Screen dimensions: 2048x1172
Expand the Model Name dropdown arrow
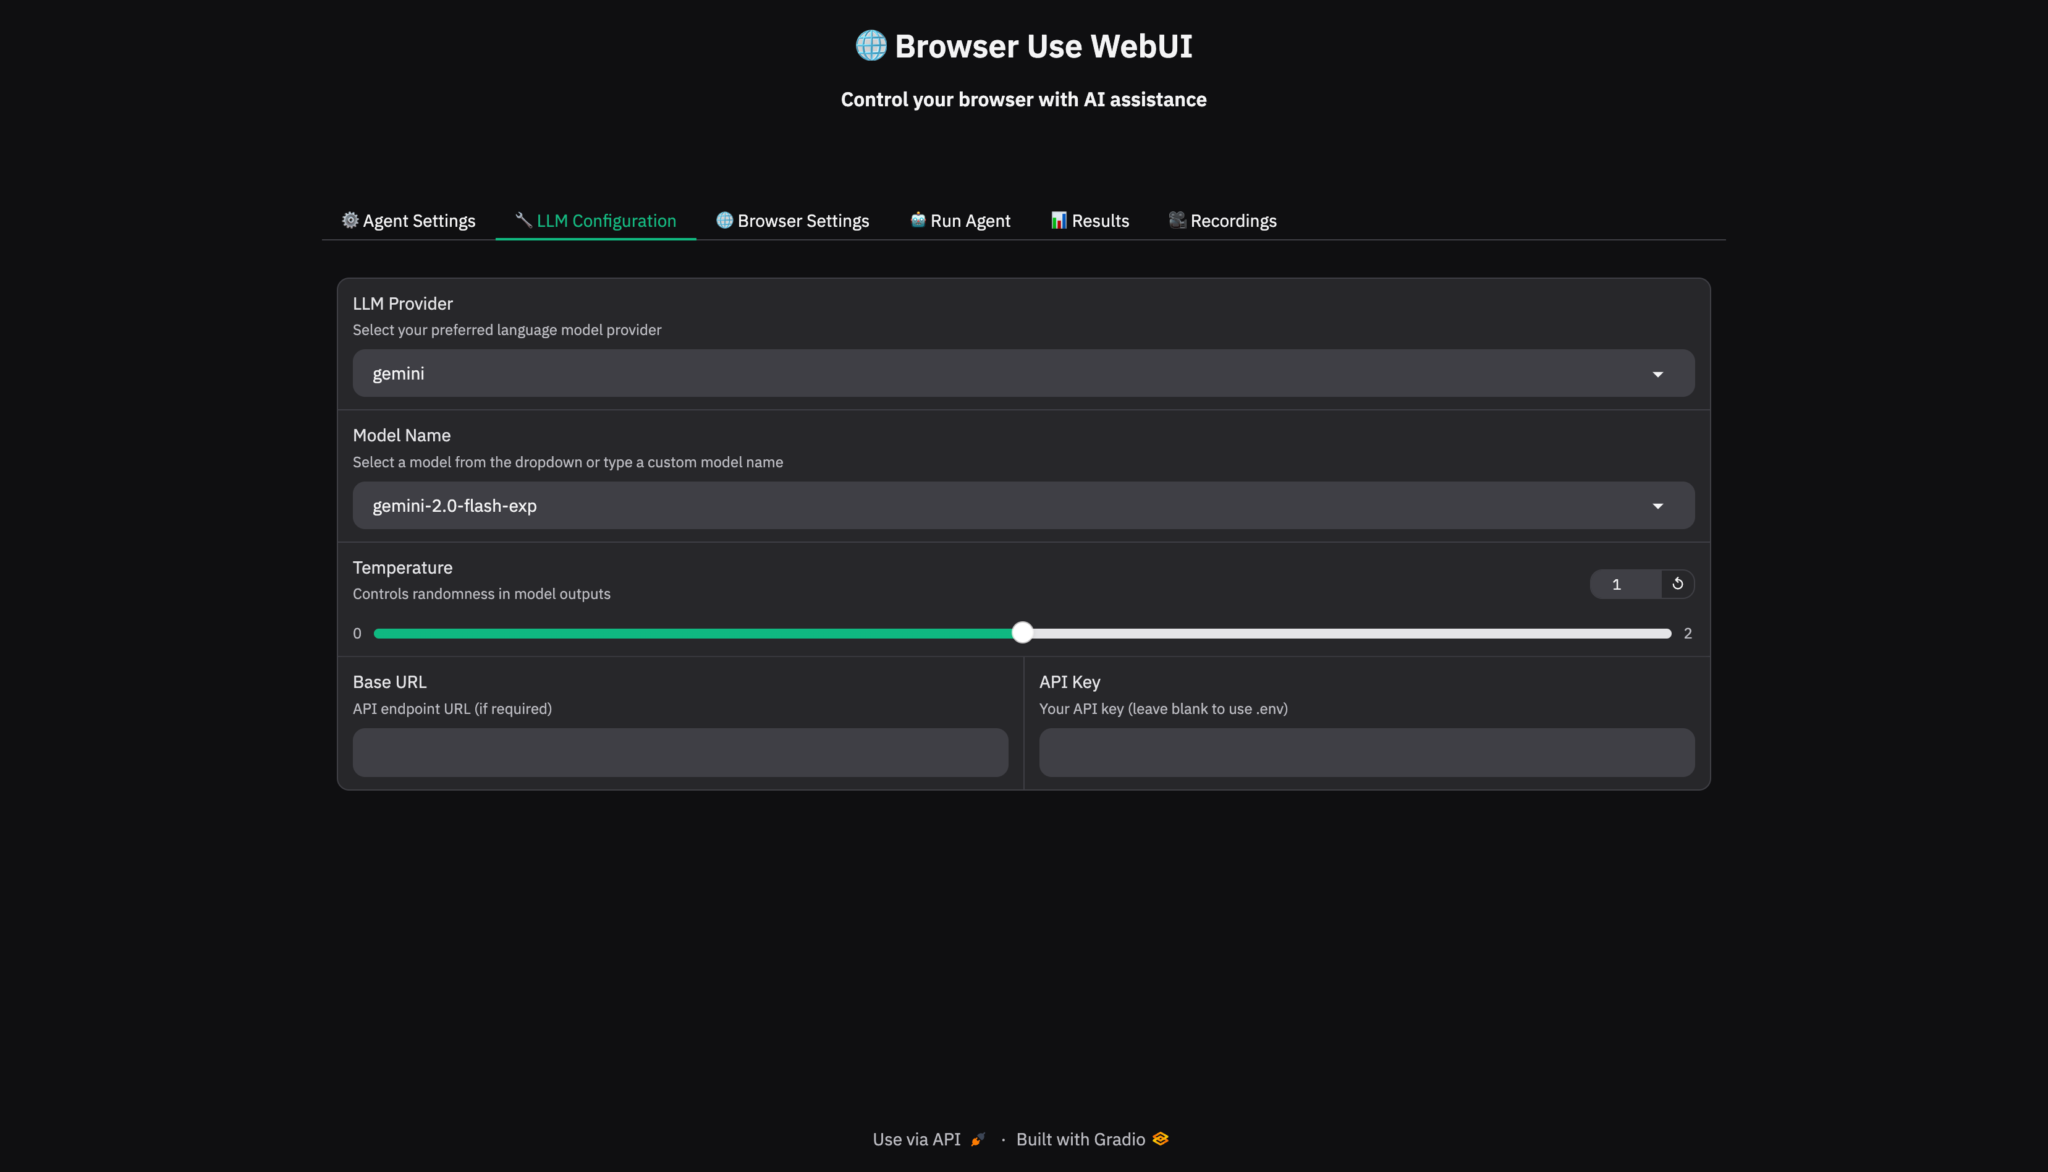[1659, 505]
